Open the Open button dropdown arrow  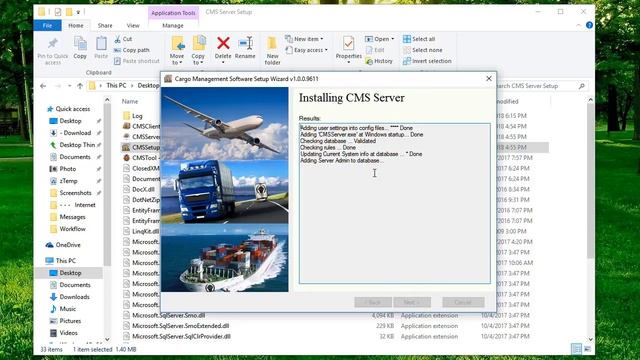pos(393,39)
